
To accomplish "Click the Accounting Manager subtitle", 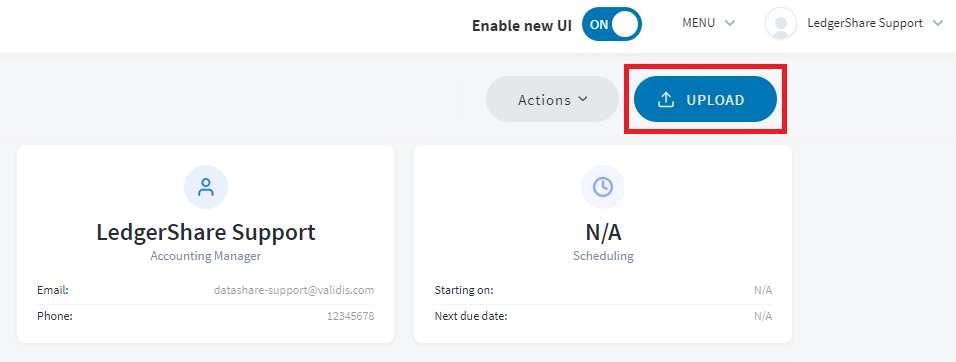I will pos(206,256).
